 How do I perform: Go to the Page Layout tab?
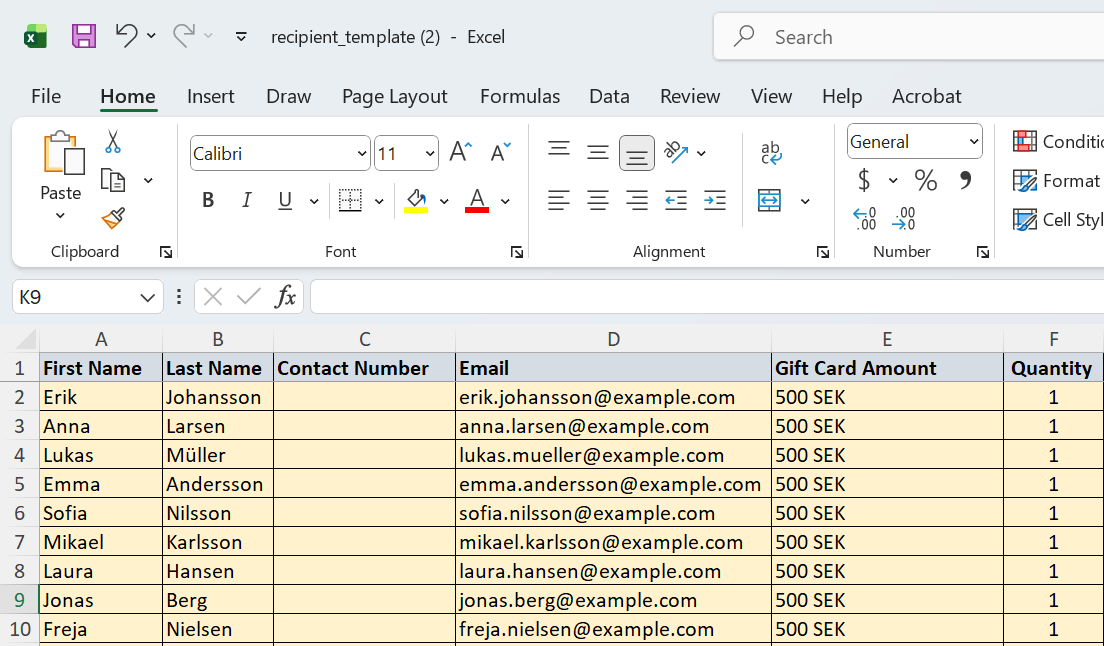tap(394, 96)
